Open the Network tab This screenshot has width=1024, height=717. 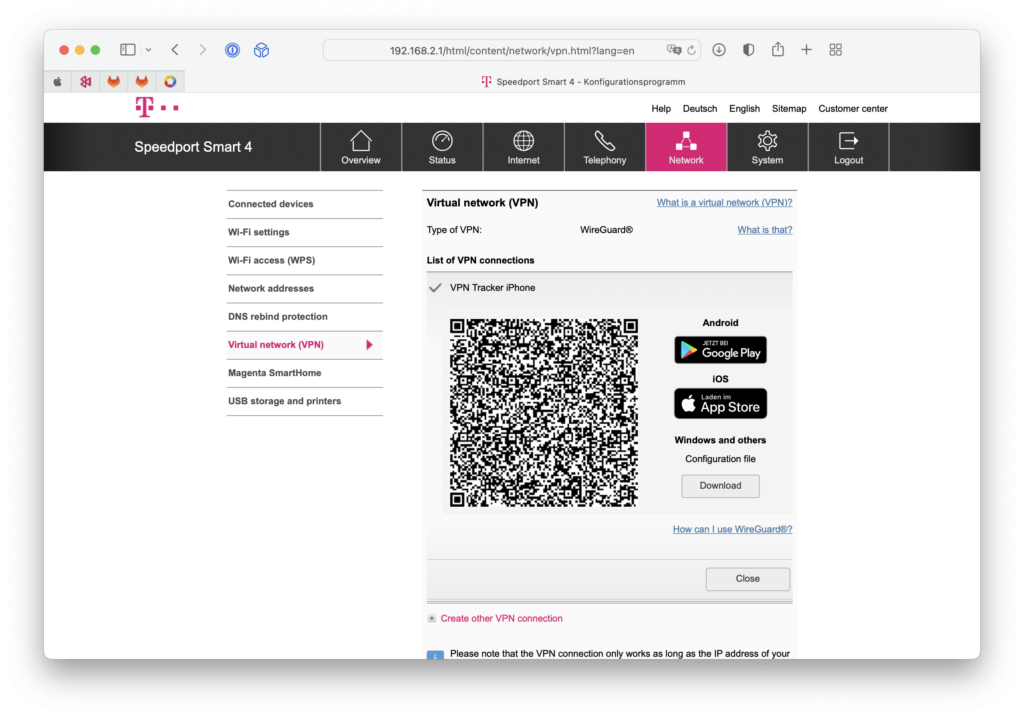click(686, 147)
